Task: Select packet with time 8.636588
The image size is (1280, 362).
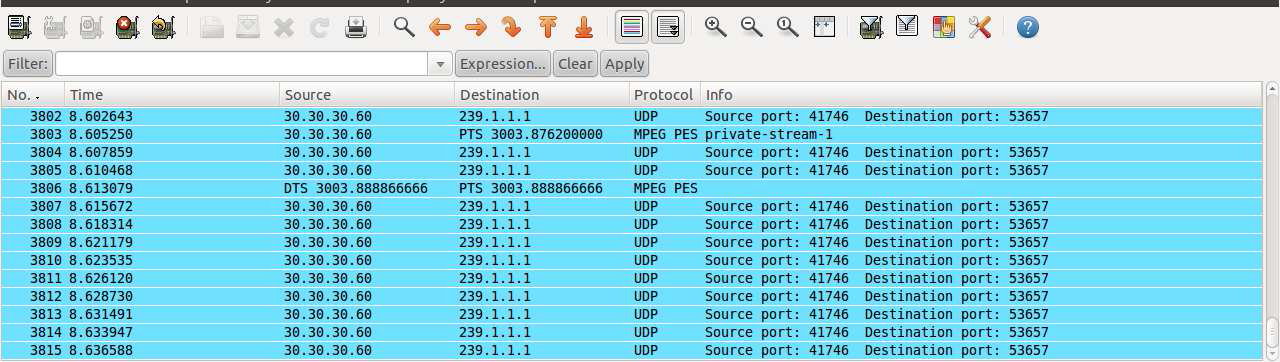Action: click(632, 350)
